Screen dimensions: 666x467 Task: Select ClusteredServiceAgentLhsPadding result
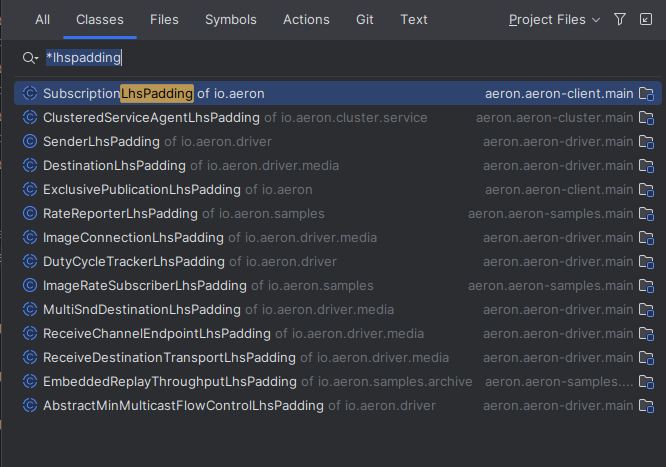pos(338,117)
